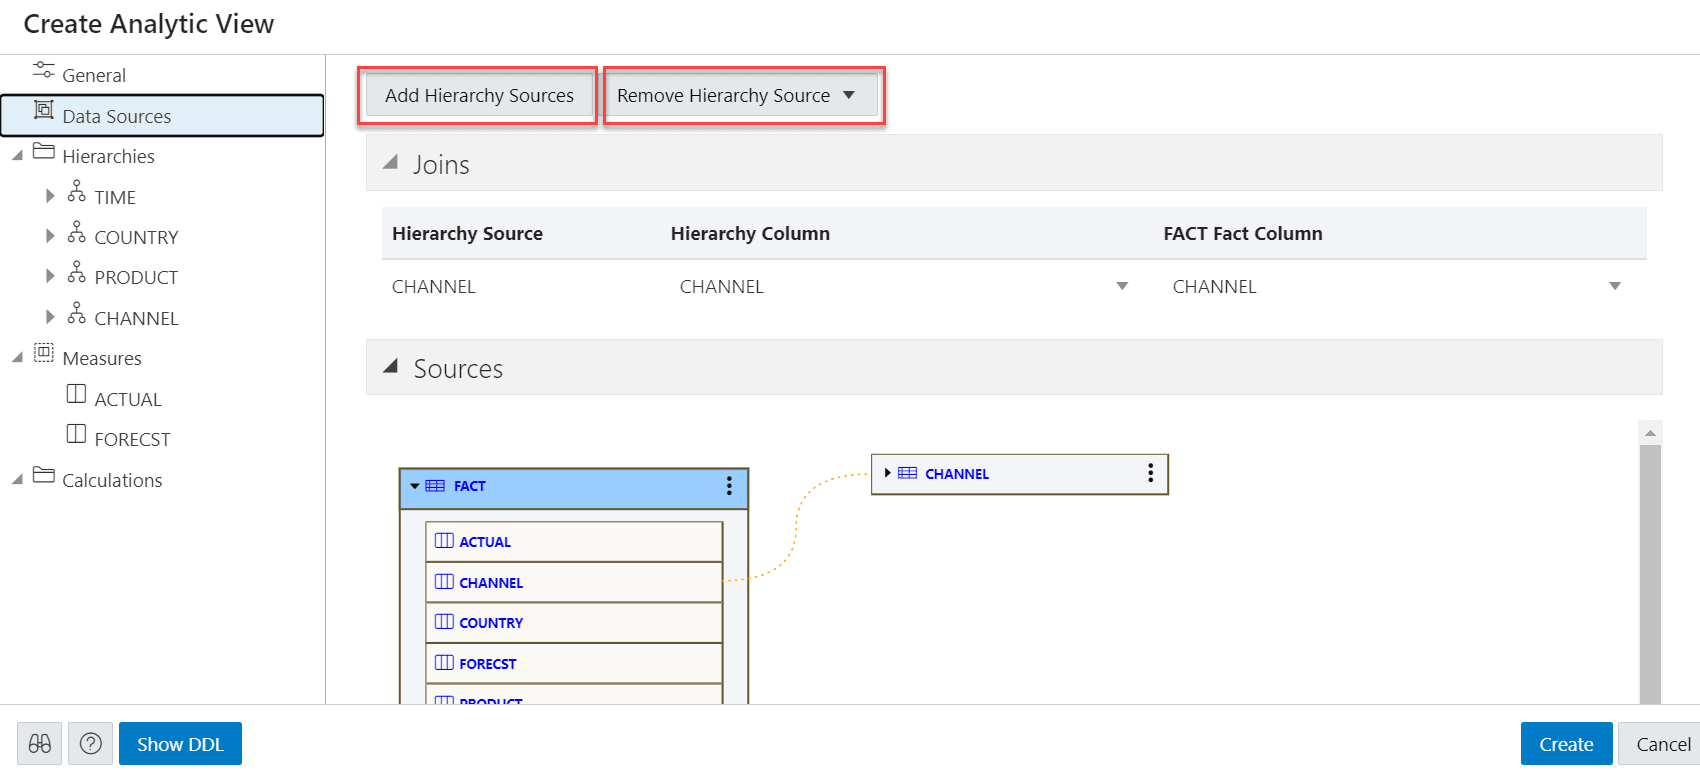This screenshot has height=770, width=1700.
Task: Click the FORECST measure icon in sidebar
Action: pos(76,434)
